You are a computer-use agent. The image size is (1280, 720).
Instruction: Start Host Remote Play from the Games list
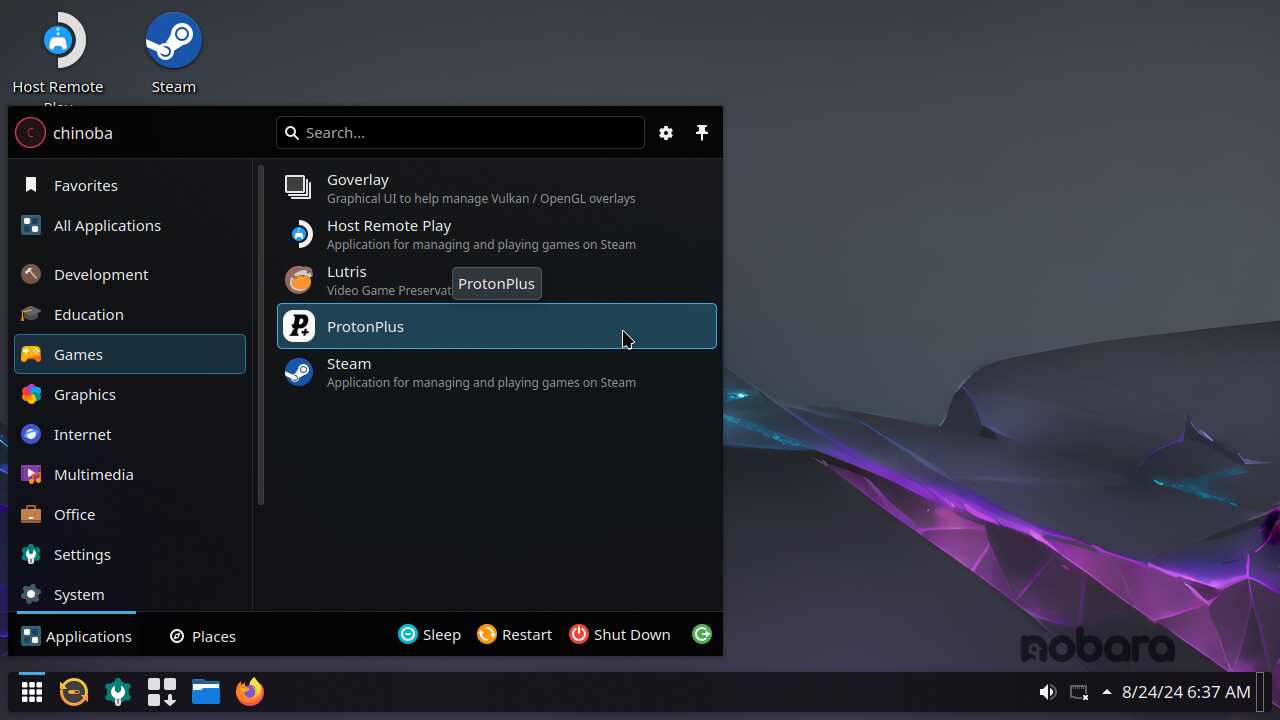tap(497, 234)
